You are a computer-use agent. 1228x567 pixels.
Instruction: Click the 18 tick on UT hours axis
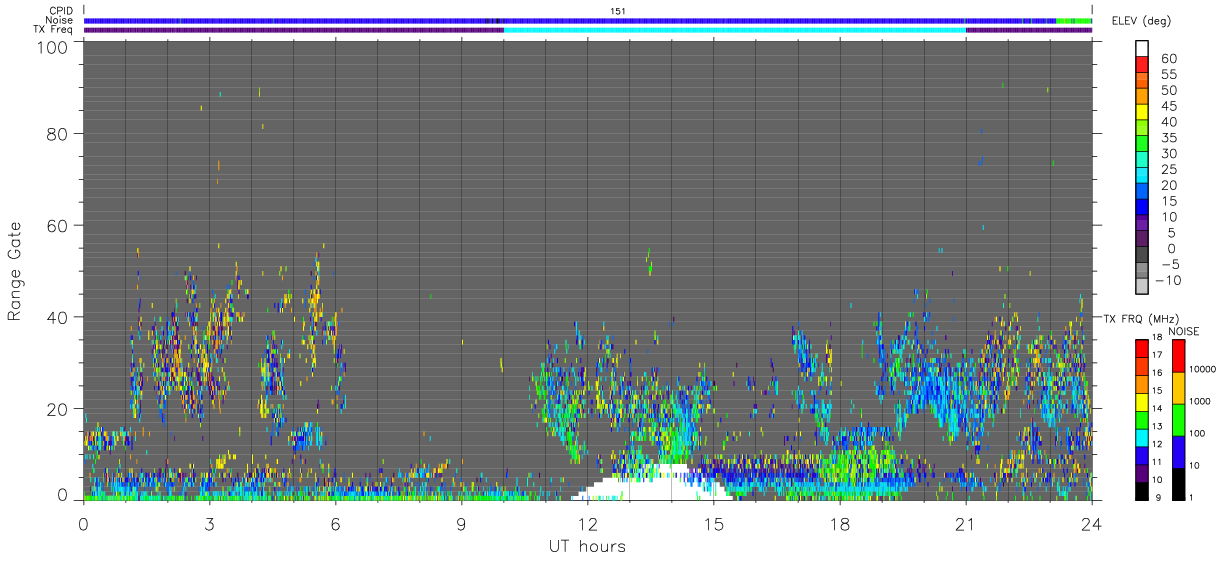(x=839, y=523)
